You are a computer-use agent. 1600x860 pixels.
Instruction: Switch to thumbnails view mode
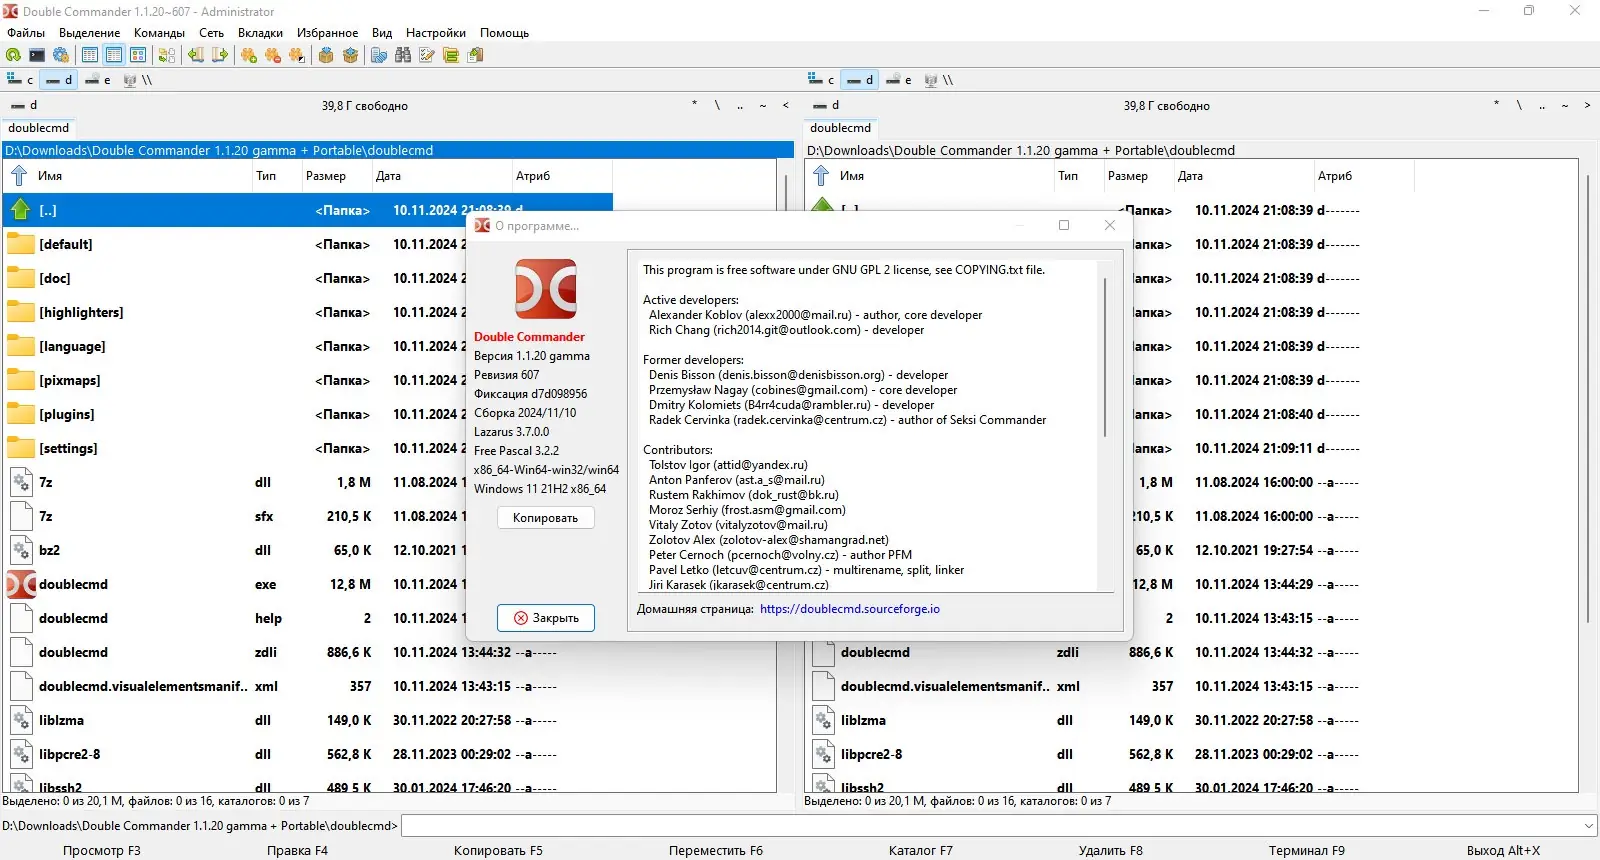coord(138,55)
